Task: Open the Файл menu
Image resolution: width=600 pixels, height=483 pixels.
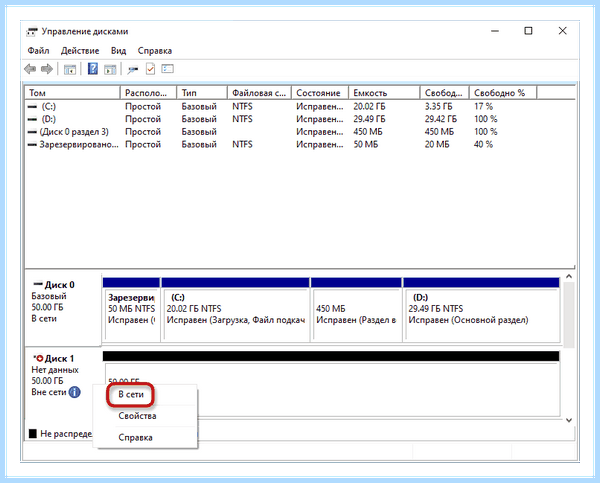Action: [38, 51]
